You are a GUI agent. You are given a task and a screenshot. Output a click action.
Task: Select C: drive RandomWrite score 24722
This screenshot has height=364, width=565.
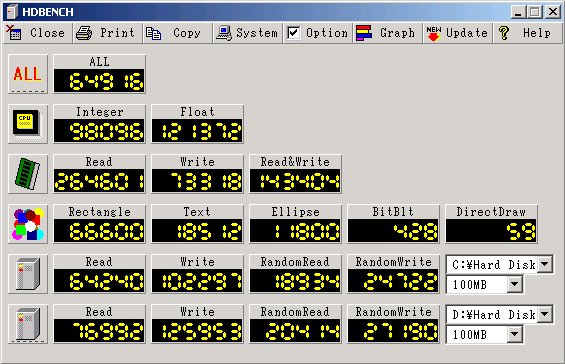click(393, 281)
